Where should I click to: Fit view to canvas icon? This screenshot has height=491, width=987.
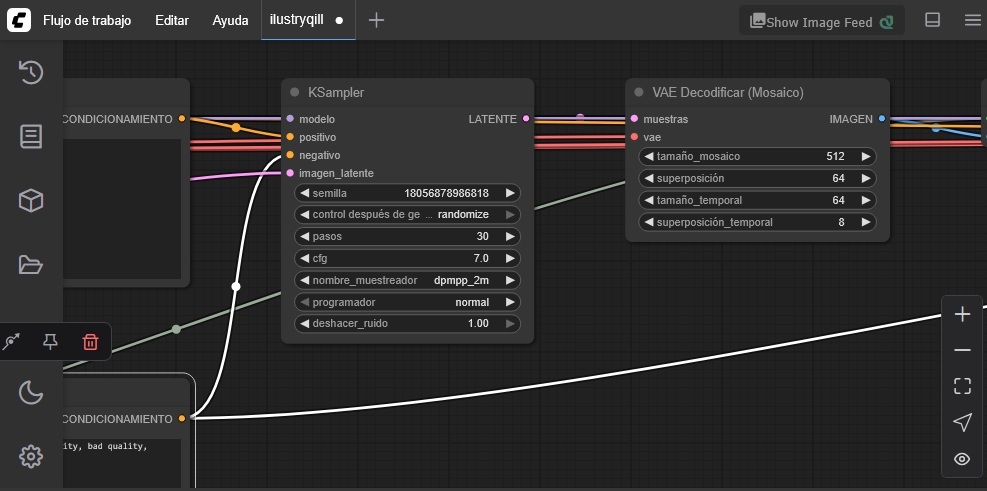[962, 386]
